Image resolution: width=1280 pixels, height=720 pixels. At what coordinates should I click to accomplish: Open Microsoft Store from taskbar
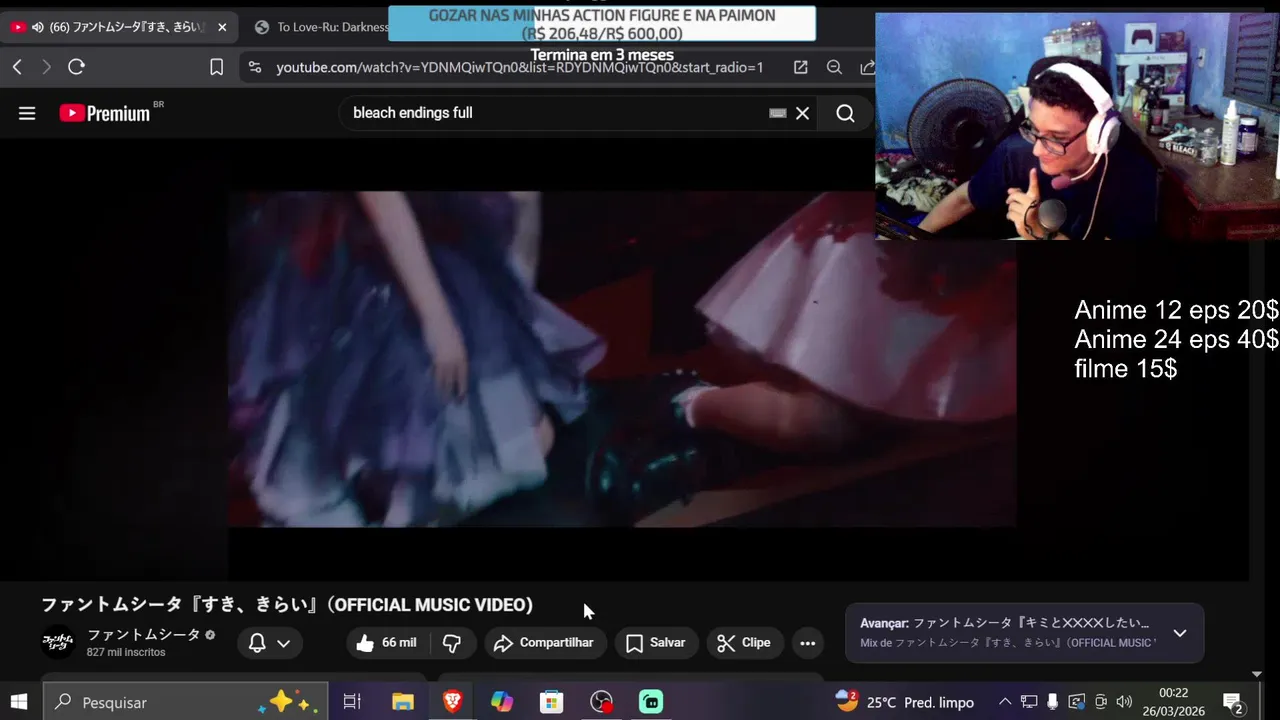pyautogui.click(x=551, y=702)
